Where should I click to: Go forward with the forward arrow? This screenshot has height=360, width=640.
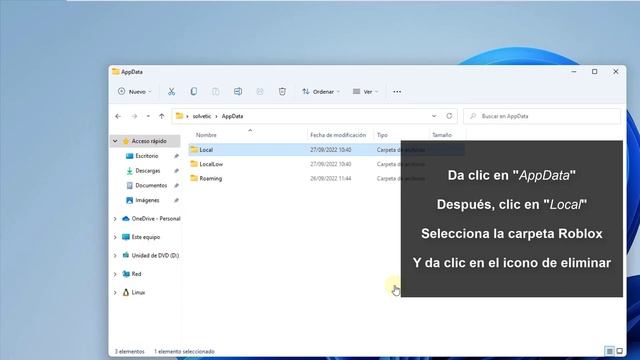[134, 116]
